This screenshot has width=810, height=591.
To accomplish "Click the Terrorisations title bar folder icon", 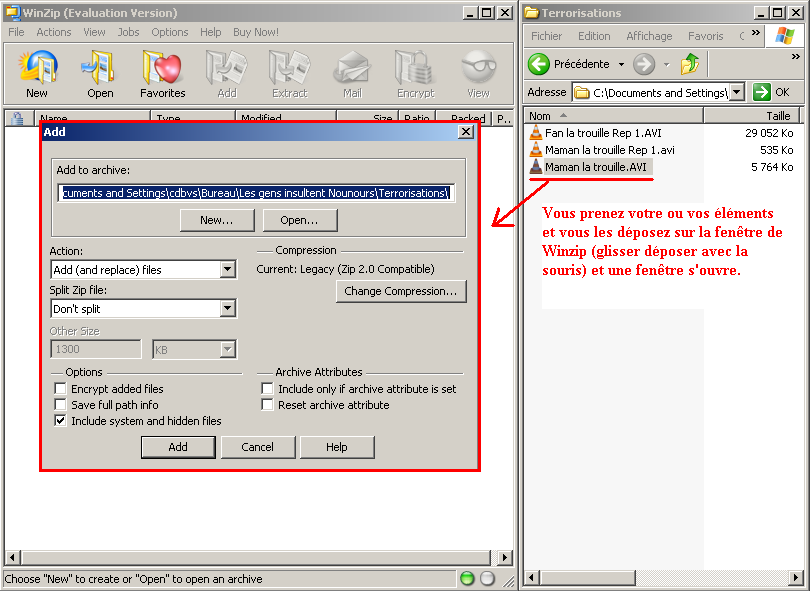I will pos(532,12).
